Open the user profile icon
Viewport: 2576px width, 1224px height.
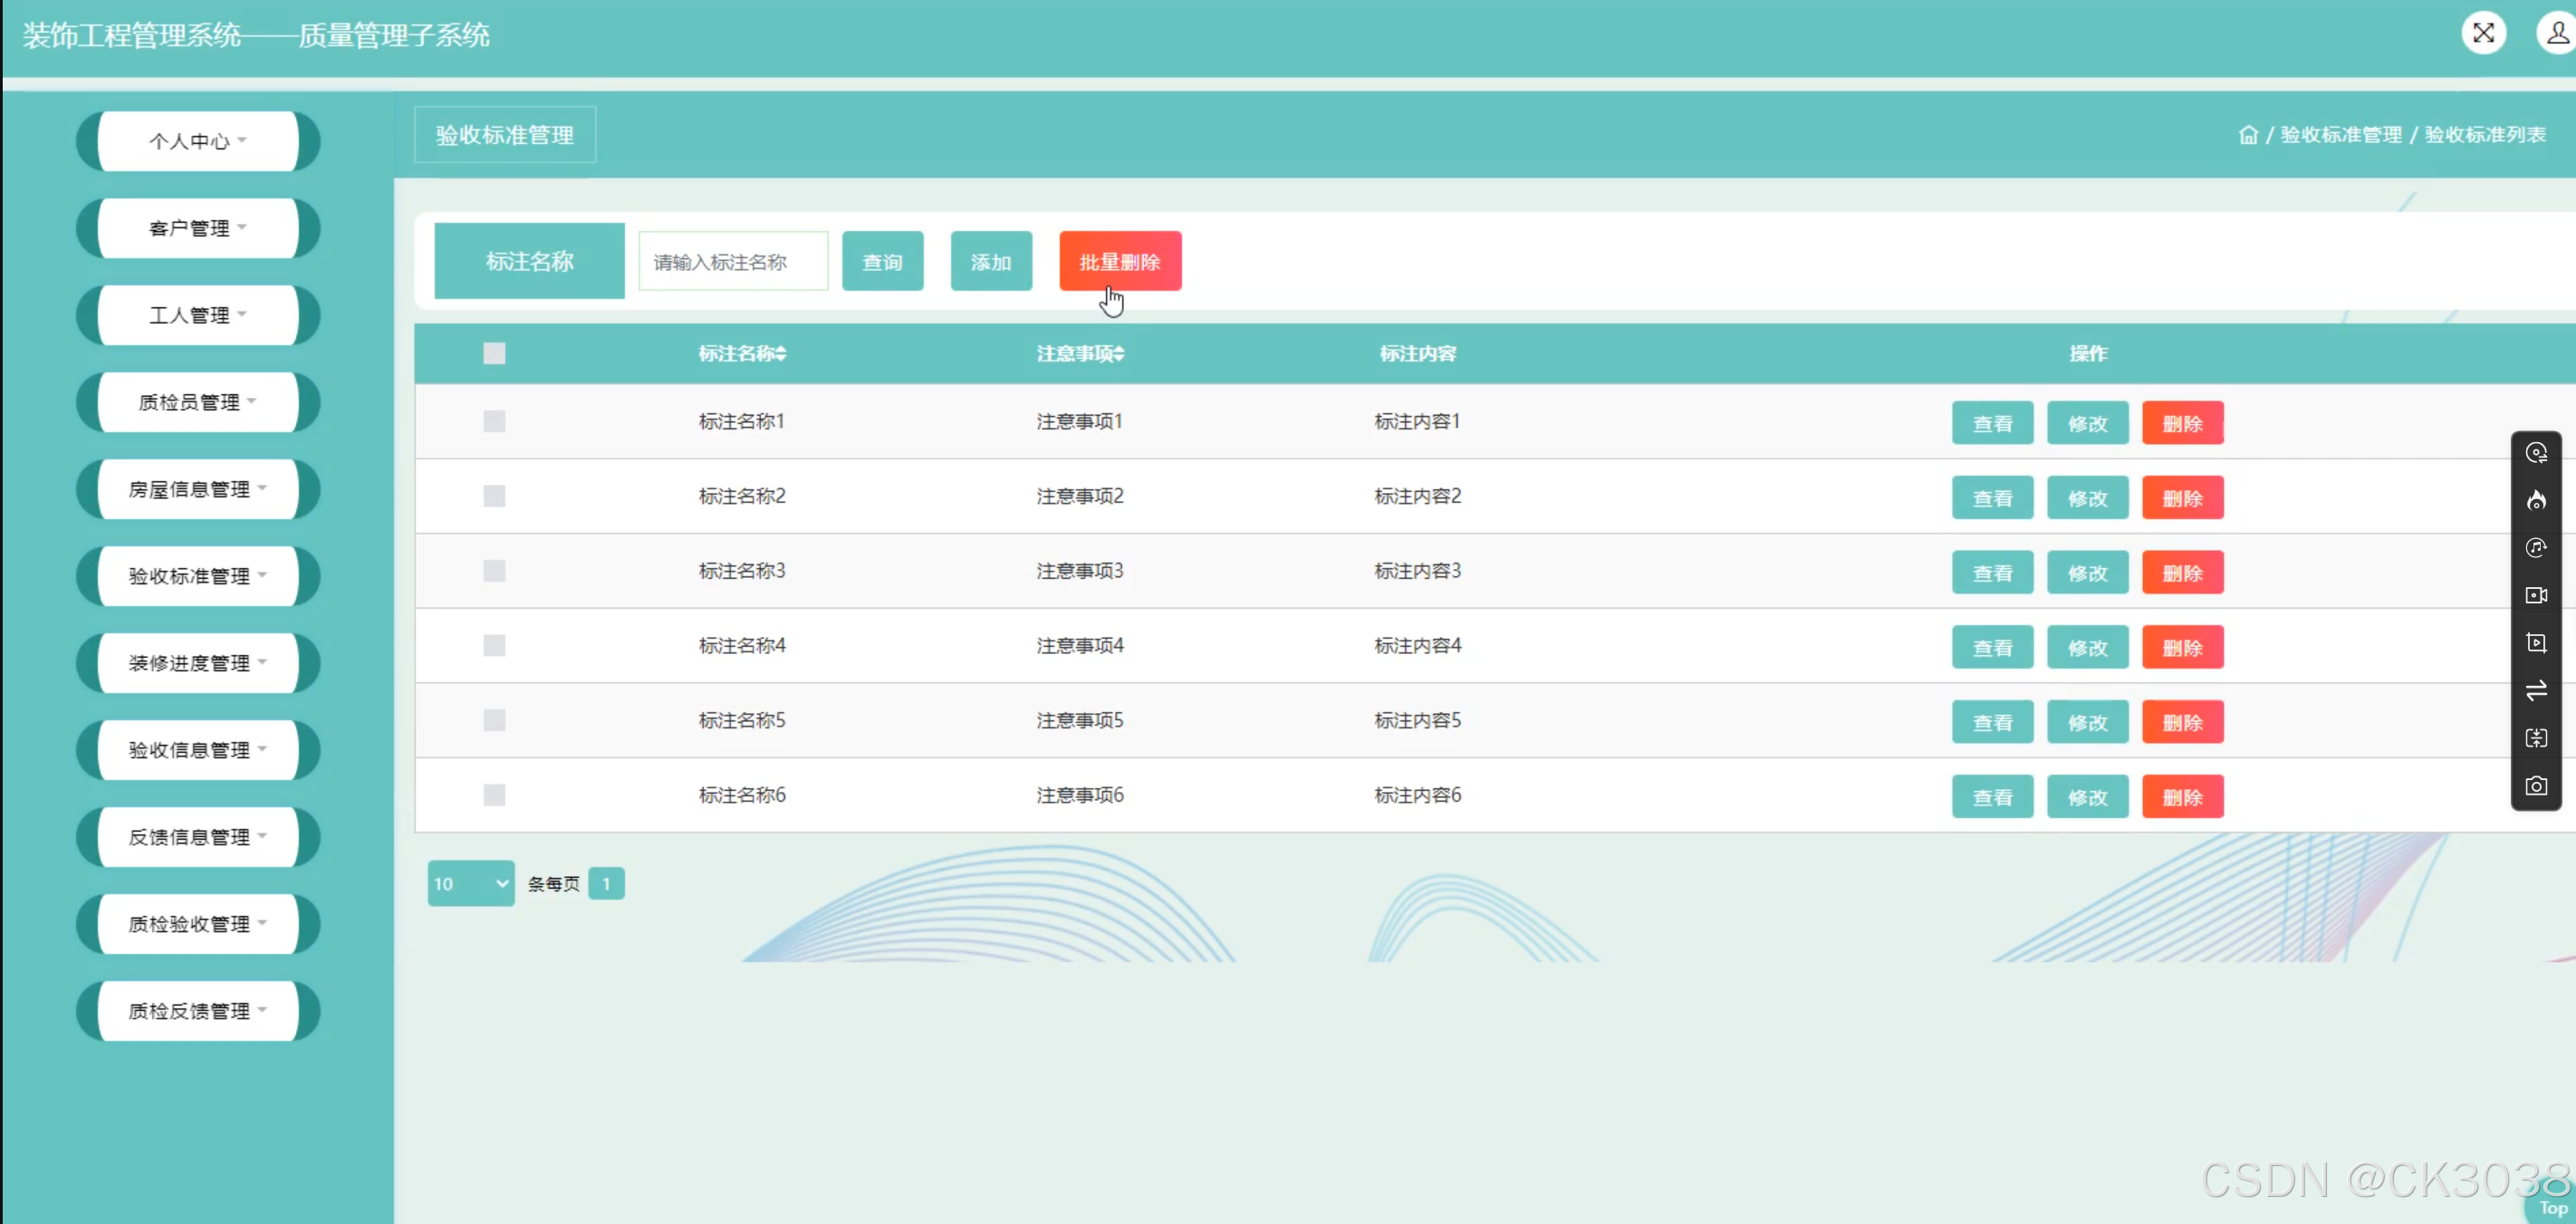[2557, 33]
